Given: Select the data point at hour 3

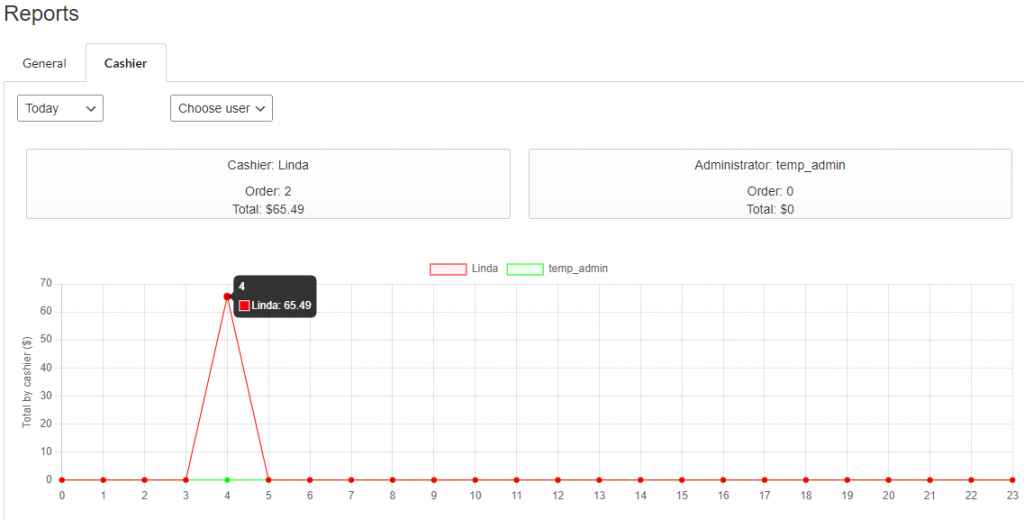Looking at the screenshot, I should point(186,480).
